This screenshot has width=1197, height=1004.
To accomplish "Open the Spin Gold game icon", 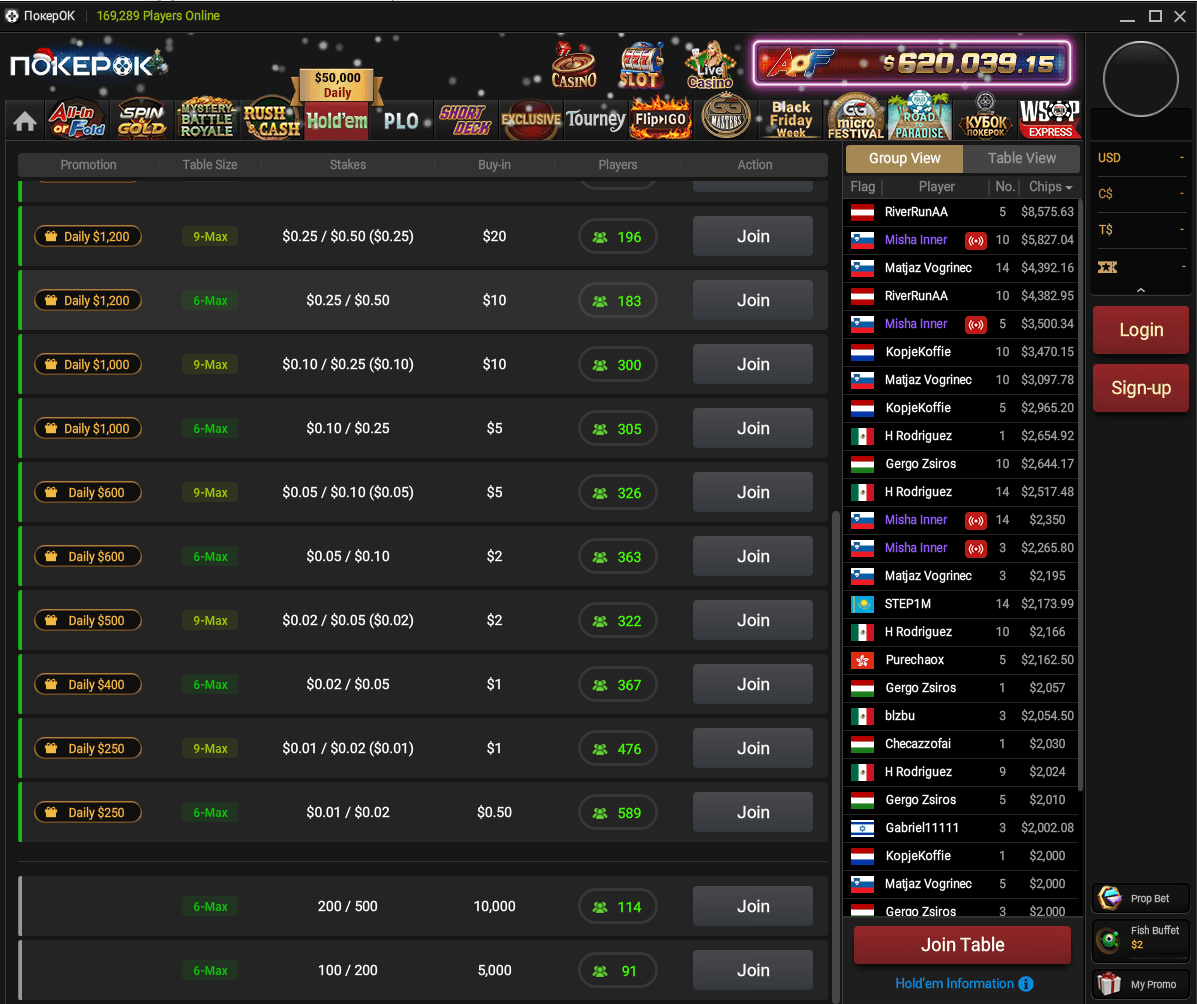I will [x=142, y=120].
